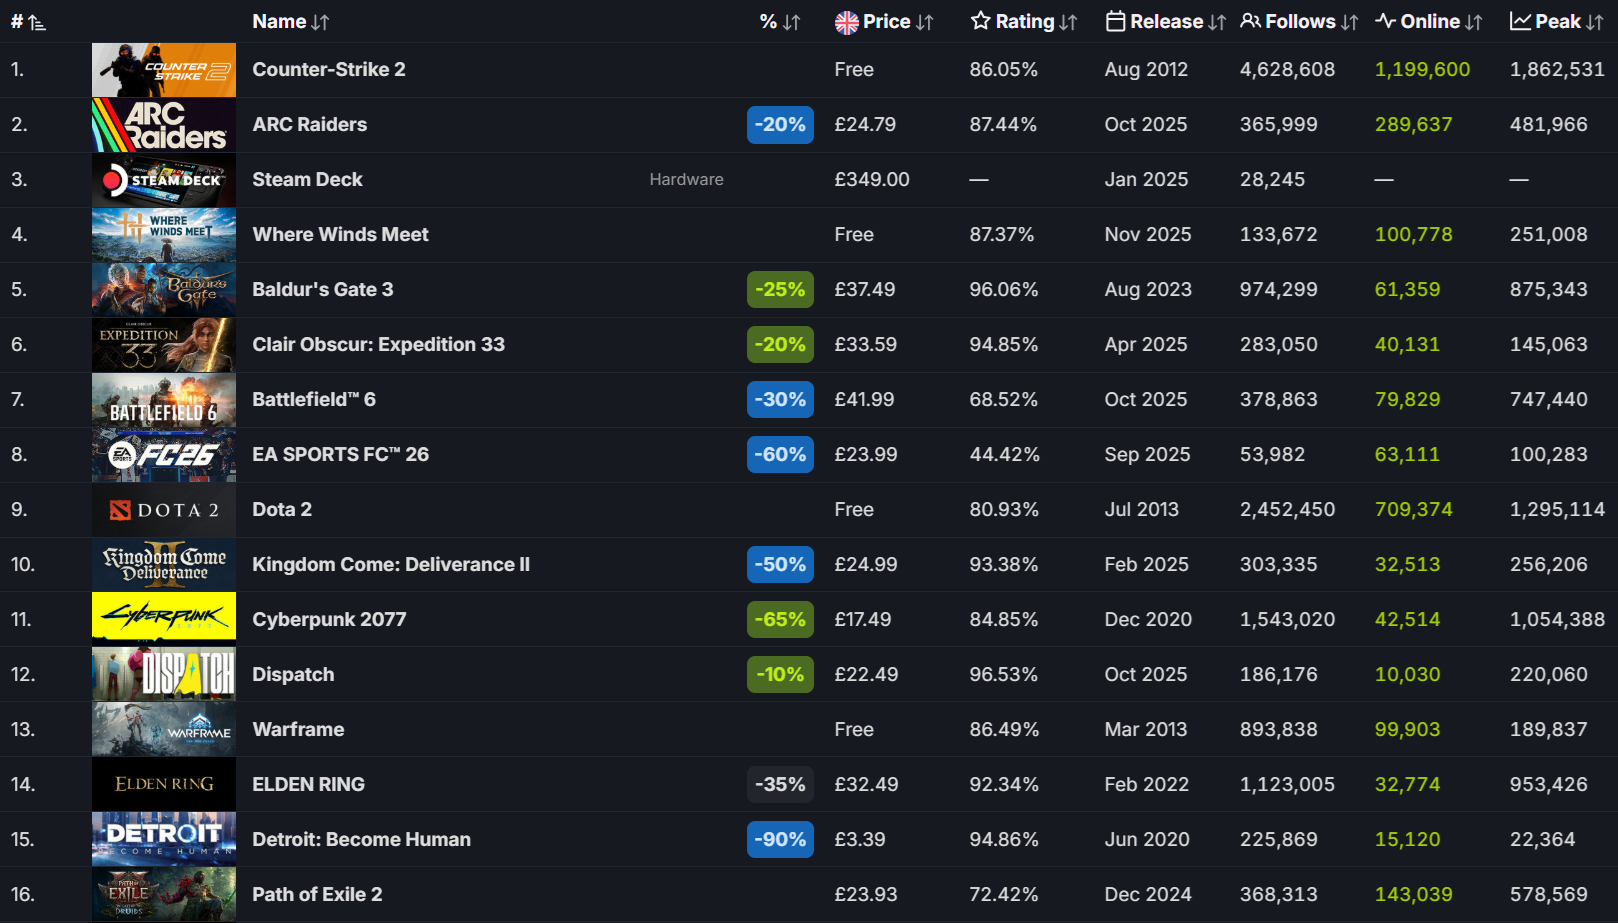Click the -65% discount badge

[780, 620]
